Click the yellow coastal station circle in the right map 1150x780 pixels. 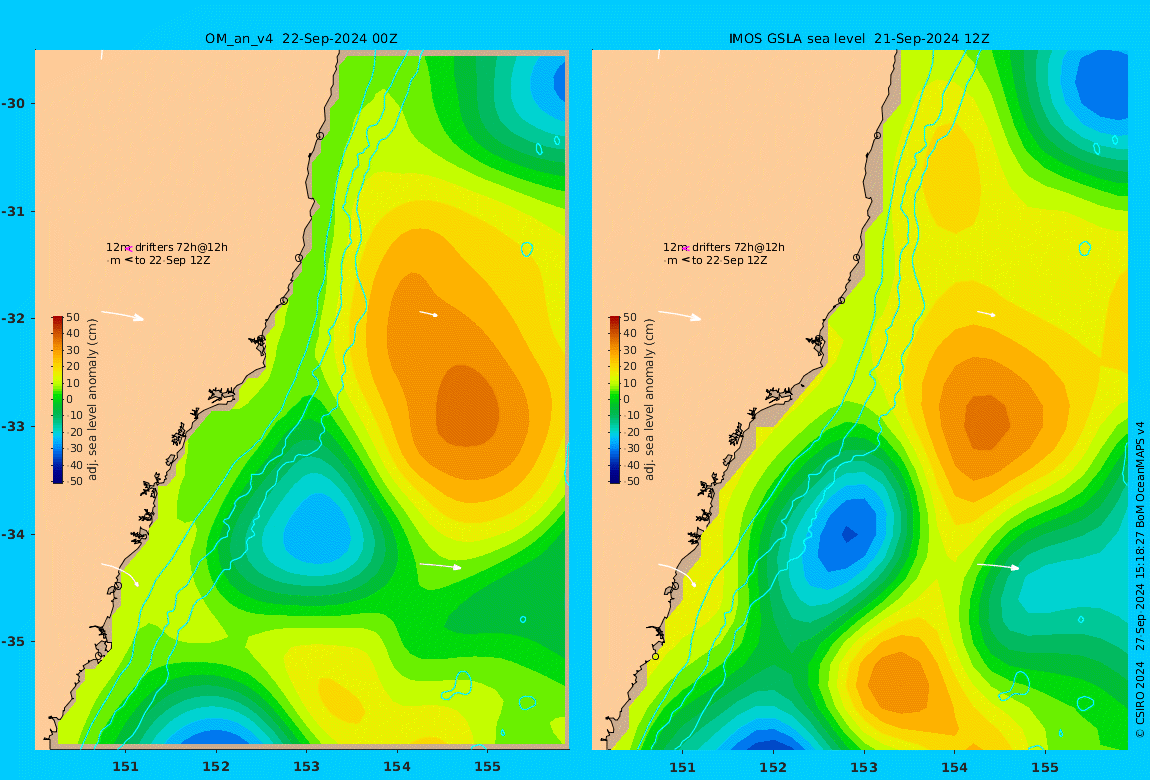656,656
